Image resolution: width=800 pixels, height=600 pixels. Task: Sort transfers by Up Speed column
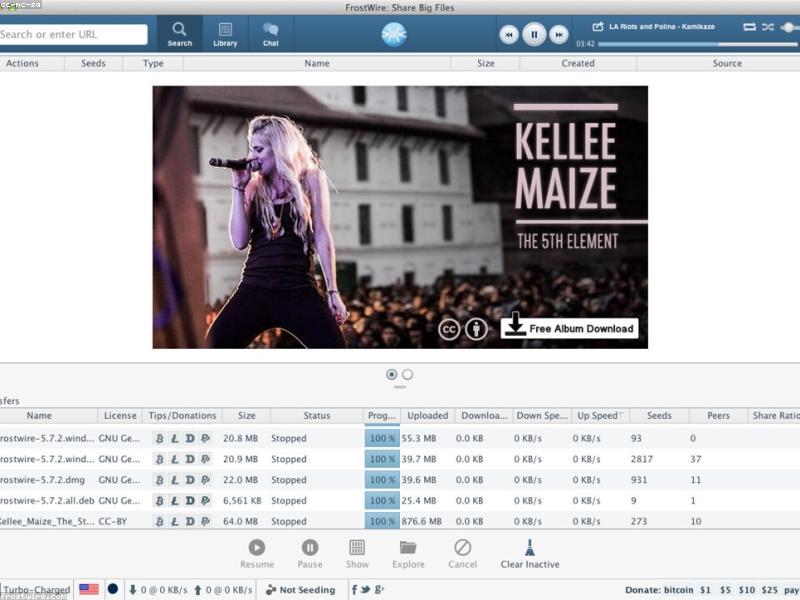tap(600, 415)
